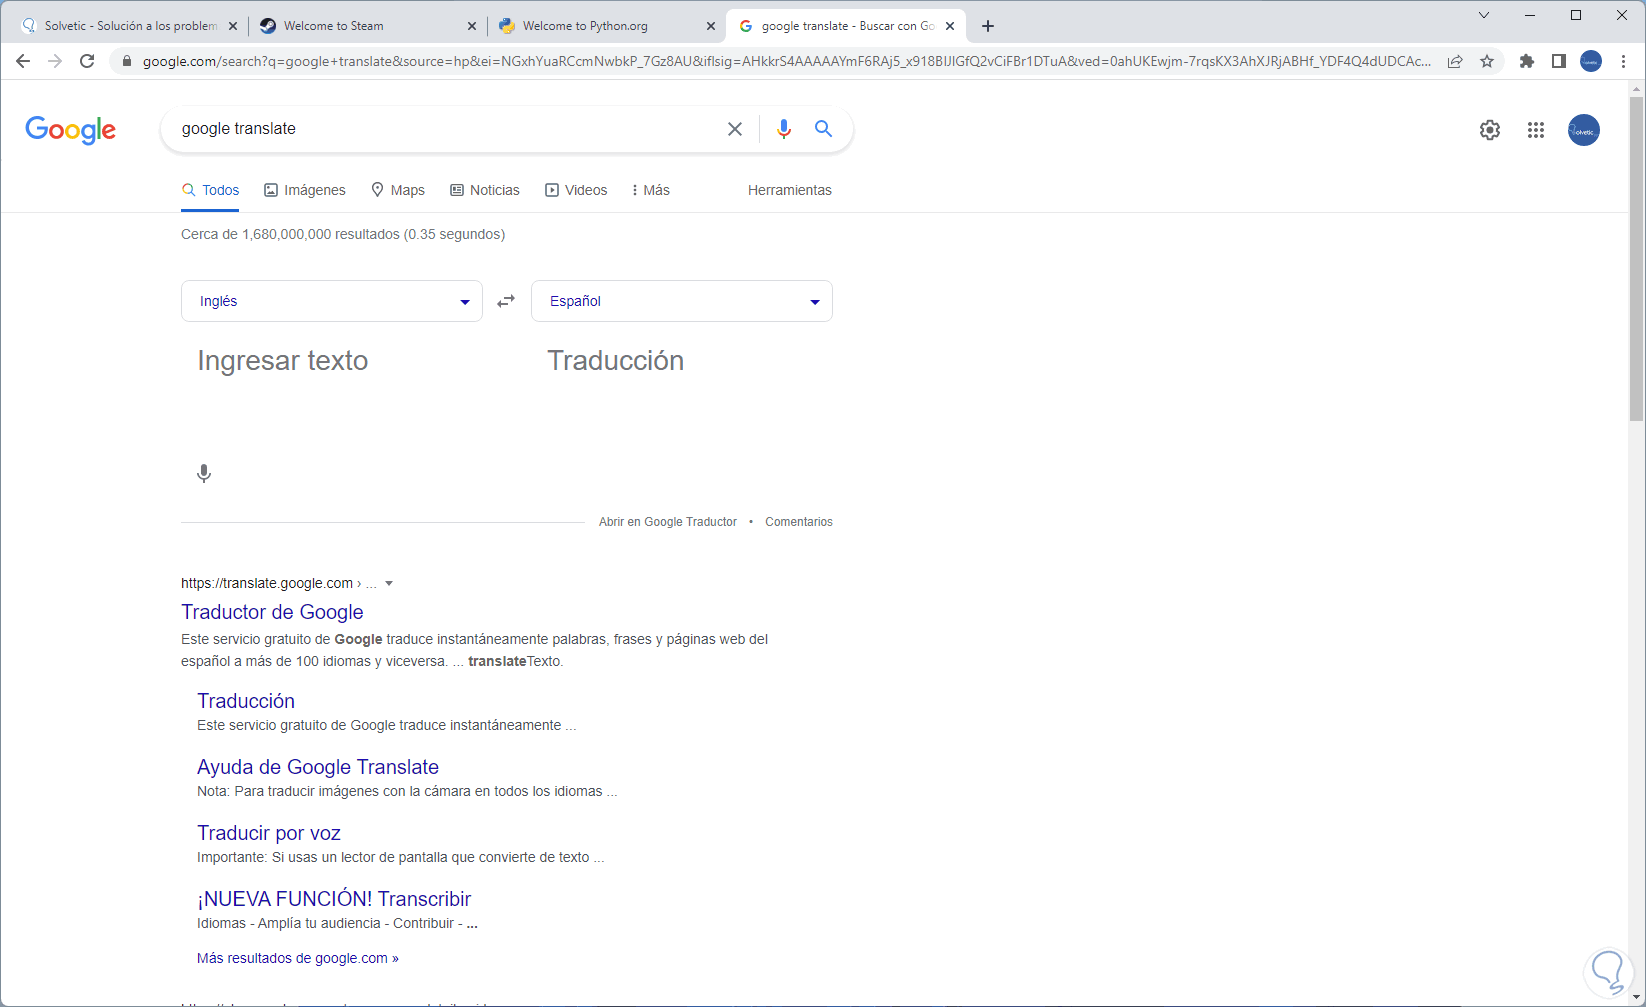1646x1007 pixels.
Task: Select the Noticias results tab
Action: [485, 190]
